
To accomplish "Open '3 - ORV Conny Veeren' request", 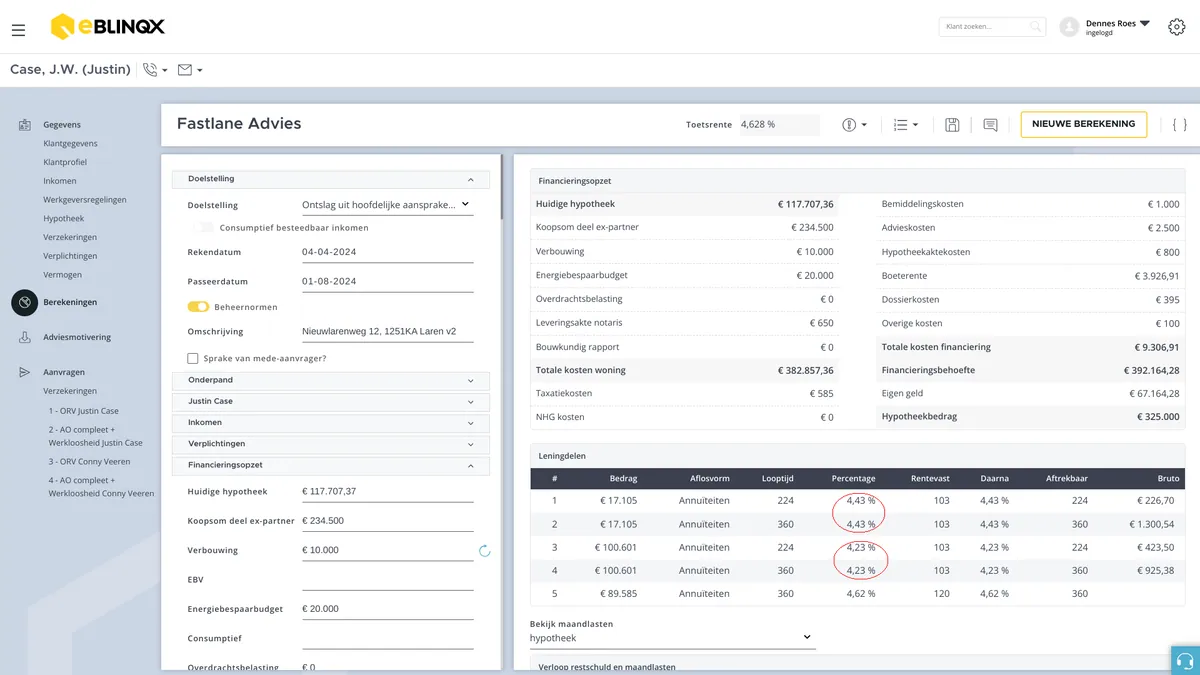I will coord(89,462).
